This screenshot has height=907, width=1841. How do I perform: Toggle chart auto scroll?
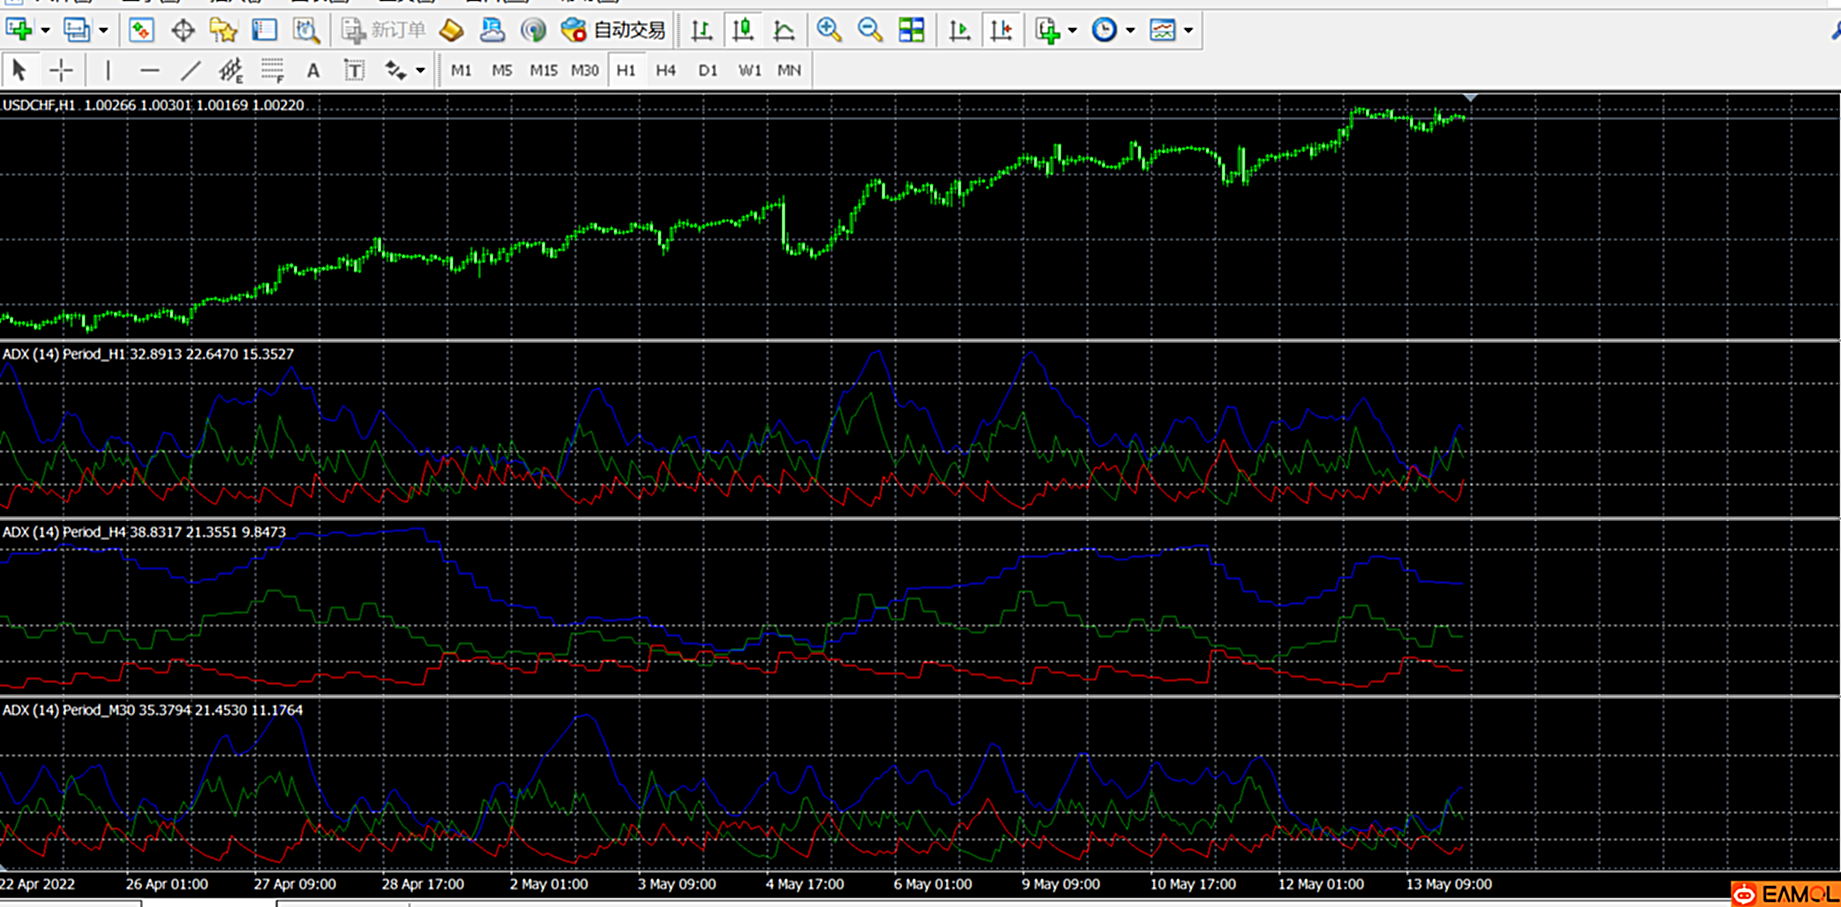[x=959, y=30]
